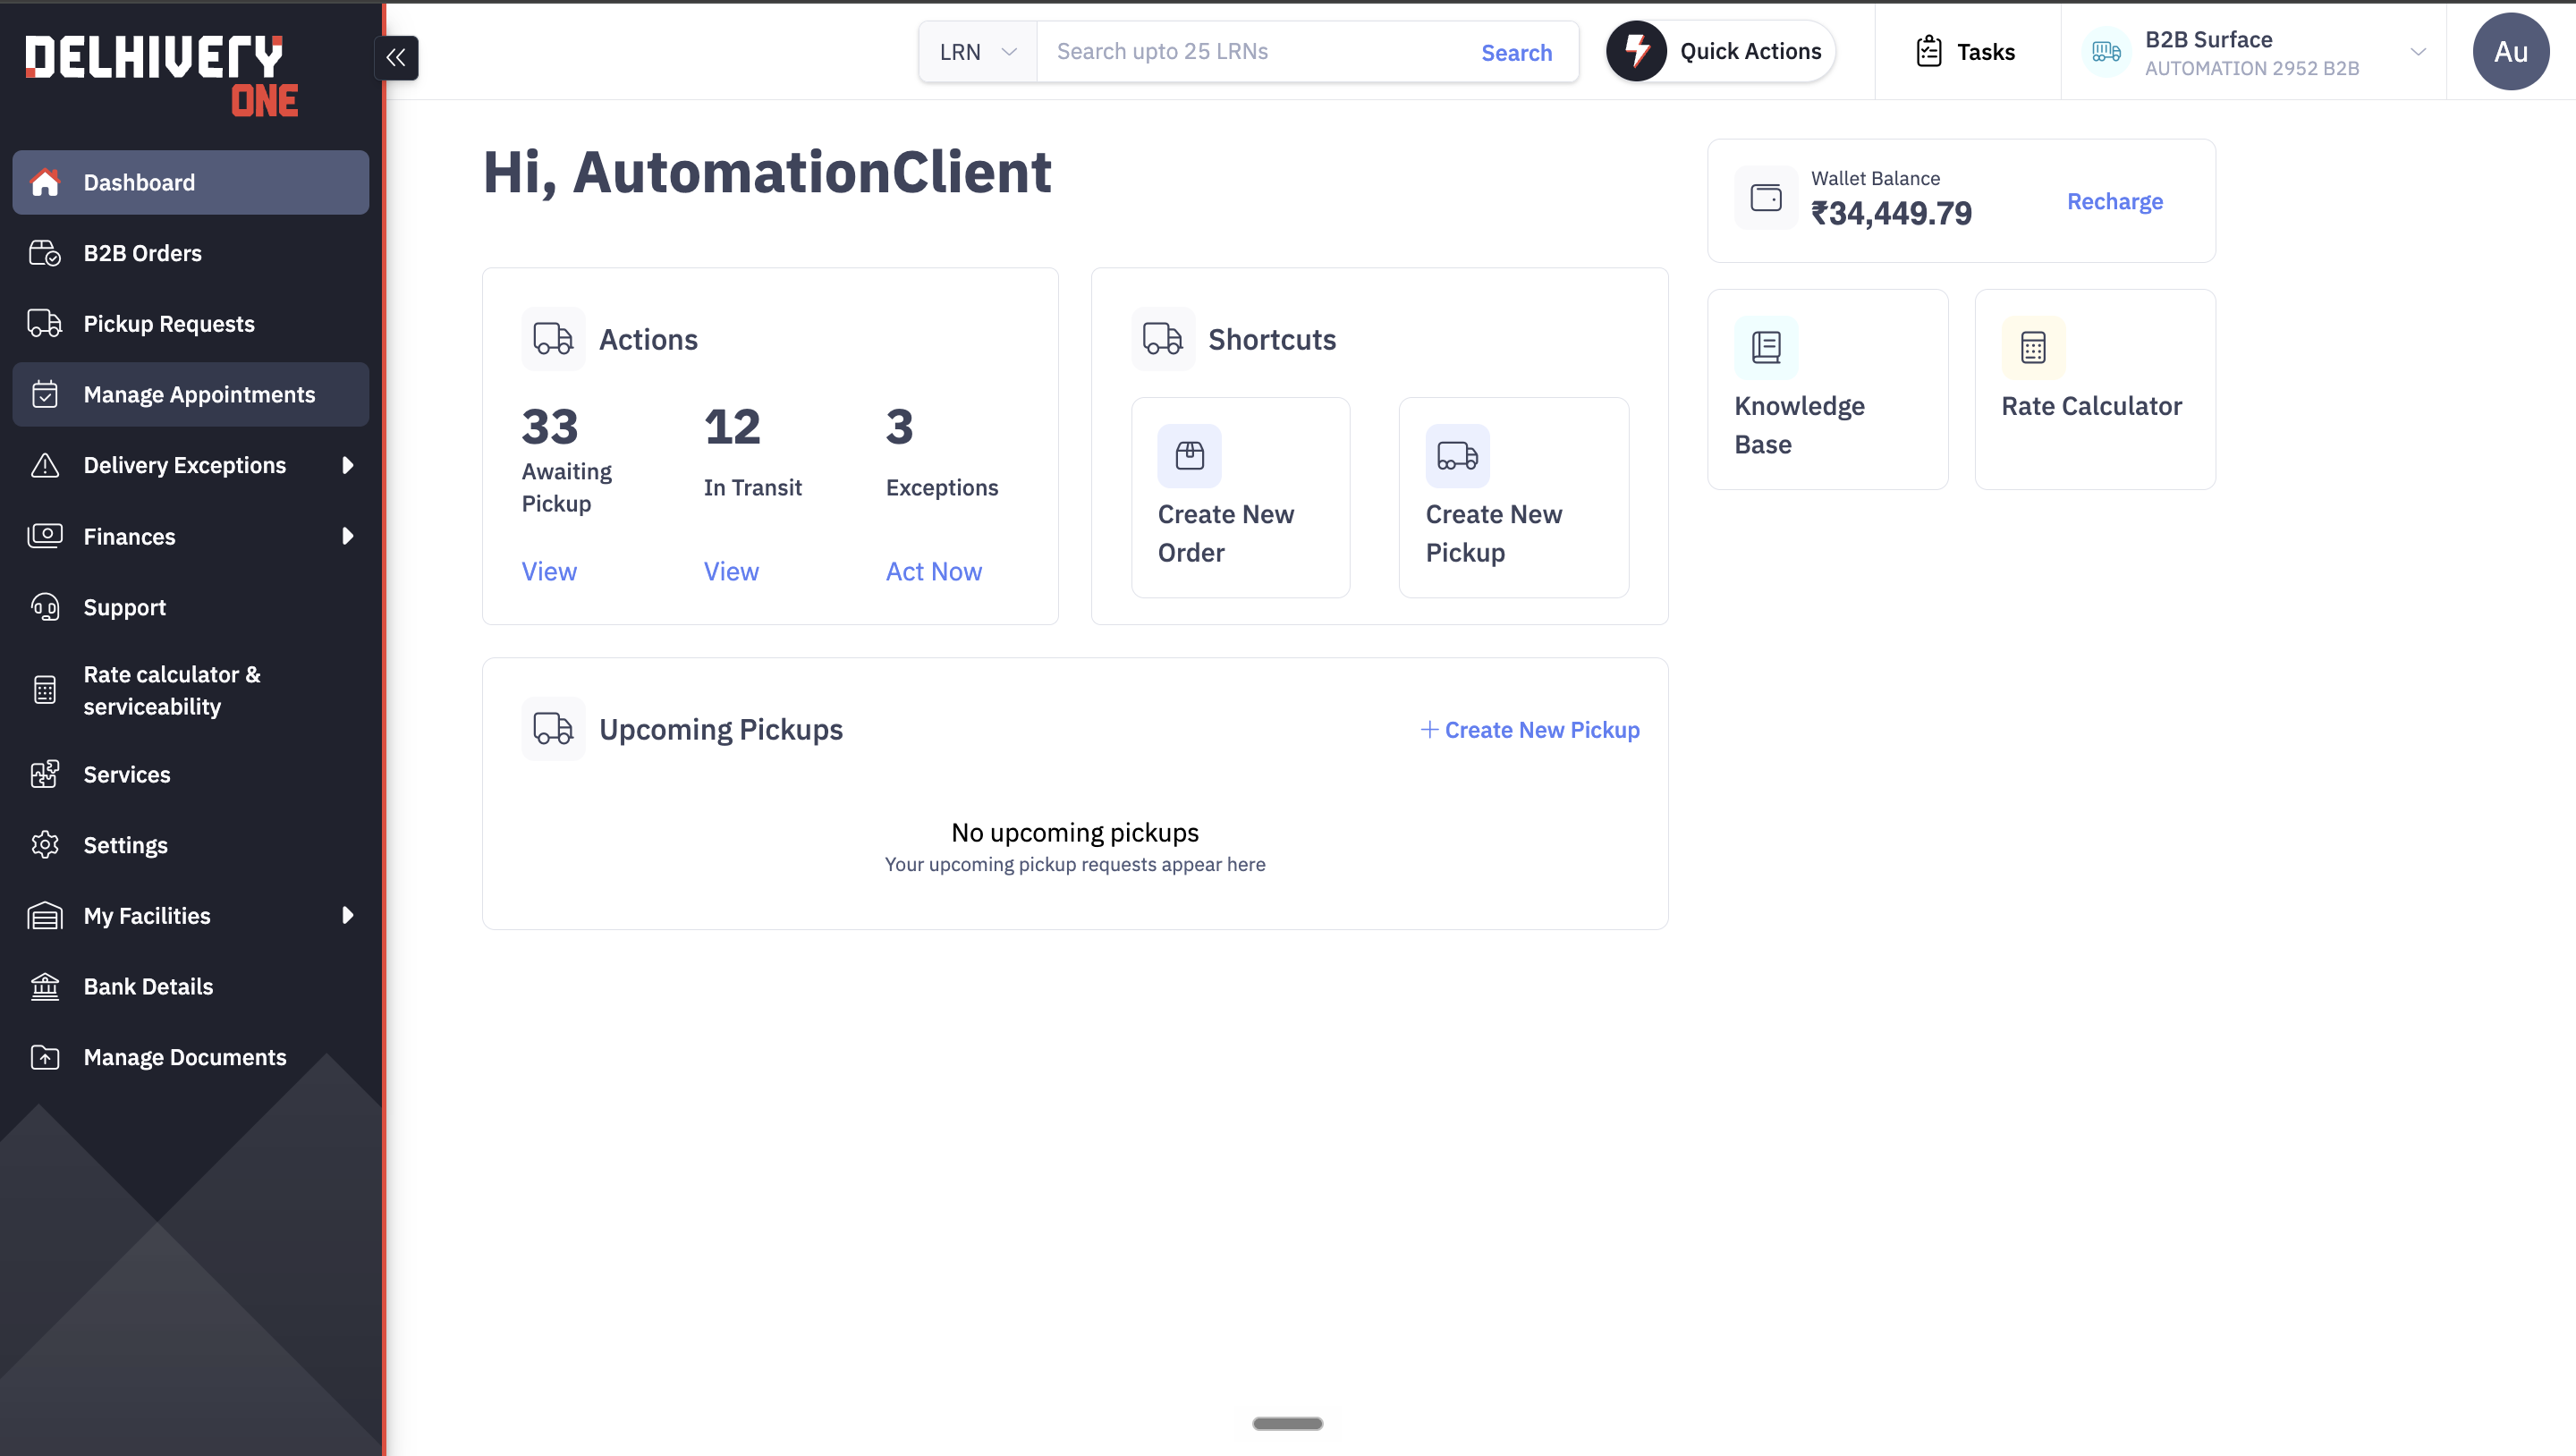Click the Upcoming Pickups truck icon
The width and height of the screenshot is (2576, 1456).
pos(553,728)
